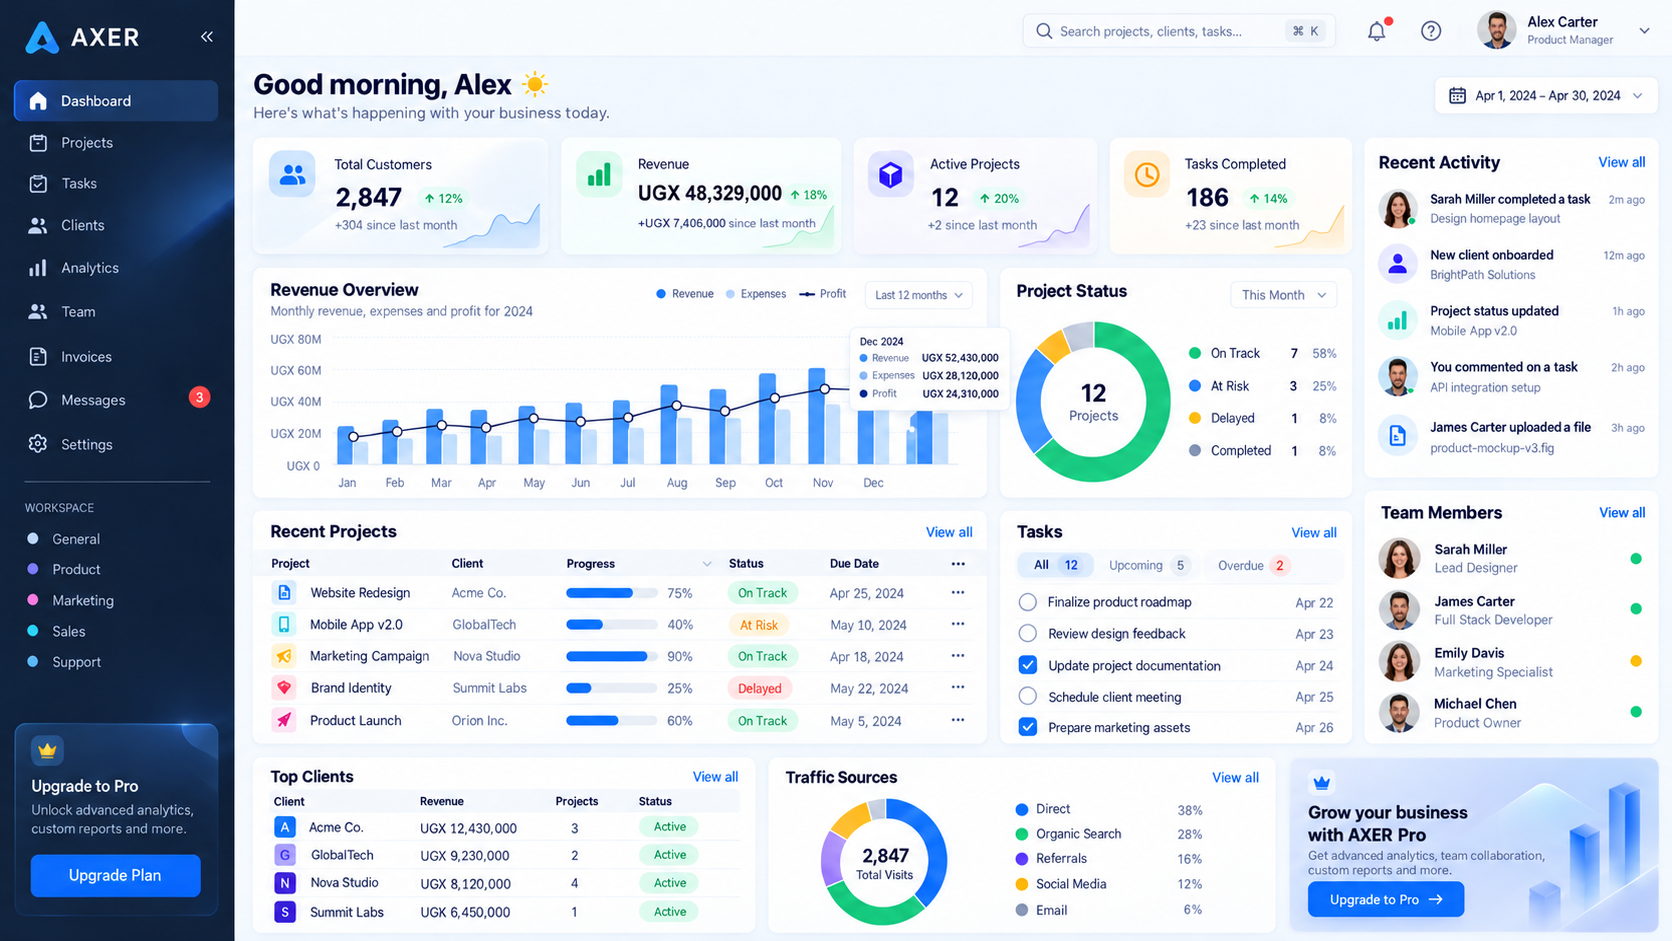The width and height of the screenshot is (1672, 941).
Task: Click the product-mockup-v3.fig file icon
Action: tap(1397, 435)
